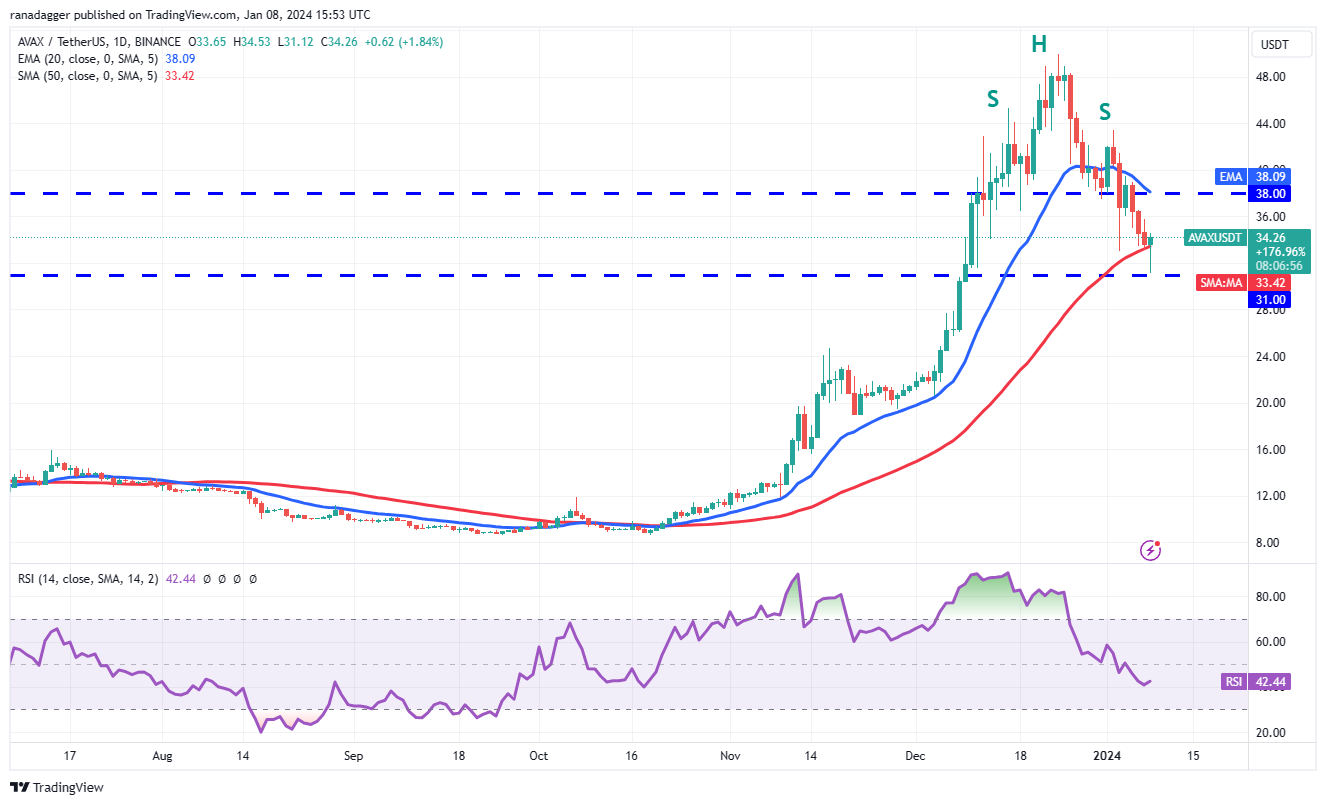1326x805 pixels.
Task: Click the H head pattern label
Action: (1039, 43)
